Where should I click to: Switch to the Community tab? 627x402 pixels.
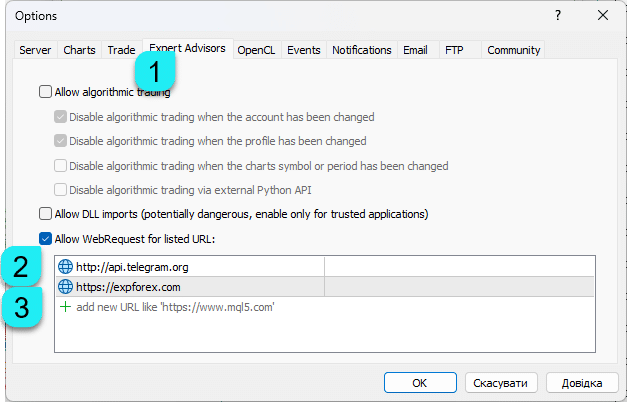point(513,50)
